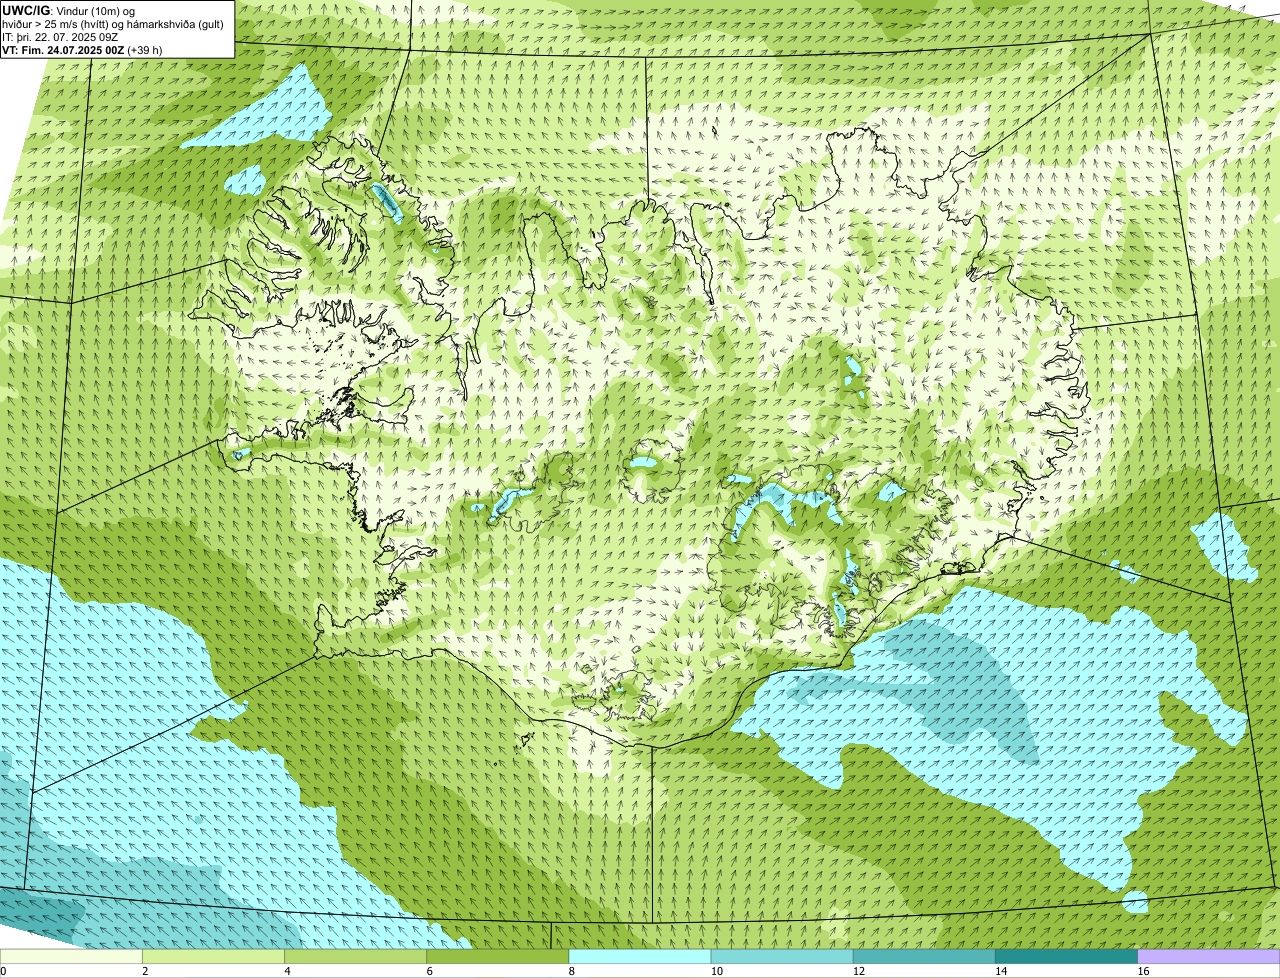The height and width of the screenshot is (978, 1280).
Task: Click the legend scale label '0'
Action: (3, 971)
